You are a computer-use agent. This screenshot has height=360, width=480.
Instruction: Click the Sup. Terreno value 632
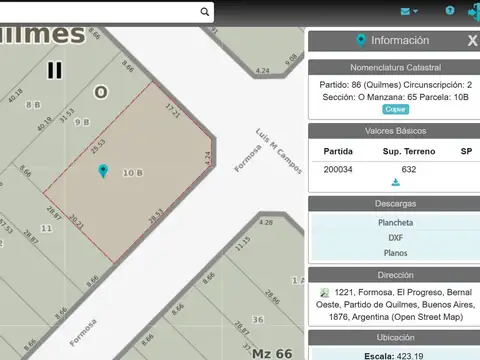coord(409,169)
